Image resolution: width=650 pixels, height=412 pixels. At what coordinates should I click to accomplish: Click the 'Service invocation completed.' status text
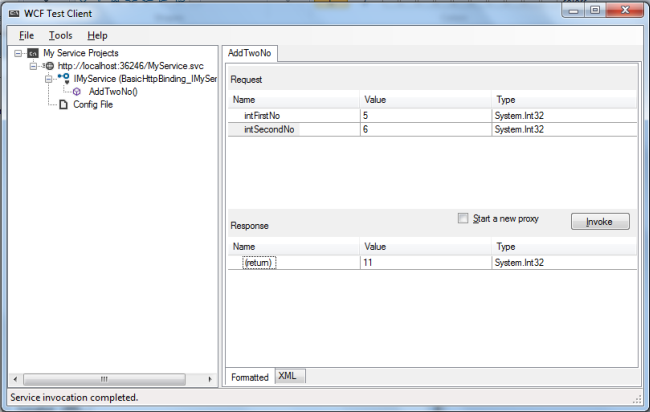[x=74, y=397]
